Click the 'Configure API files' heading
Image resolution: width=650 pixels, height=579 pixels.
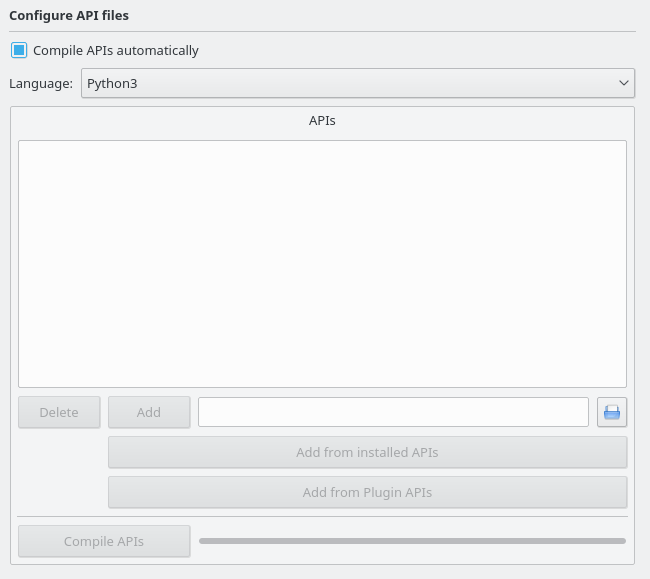[69, 16]
